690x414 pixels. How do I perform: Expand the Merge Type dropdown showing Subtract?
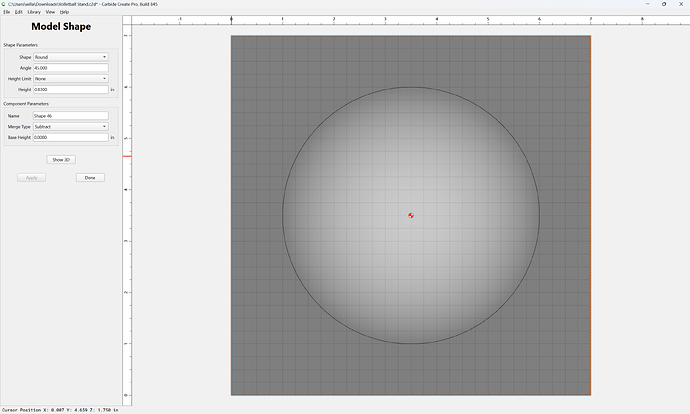click(71, 127)
